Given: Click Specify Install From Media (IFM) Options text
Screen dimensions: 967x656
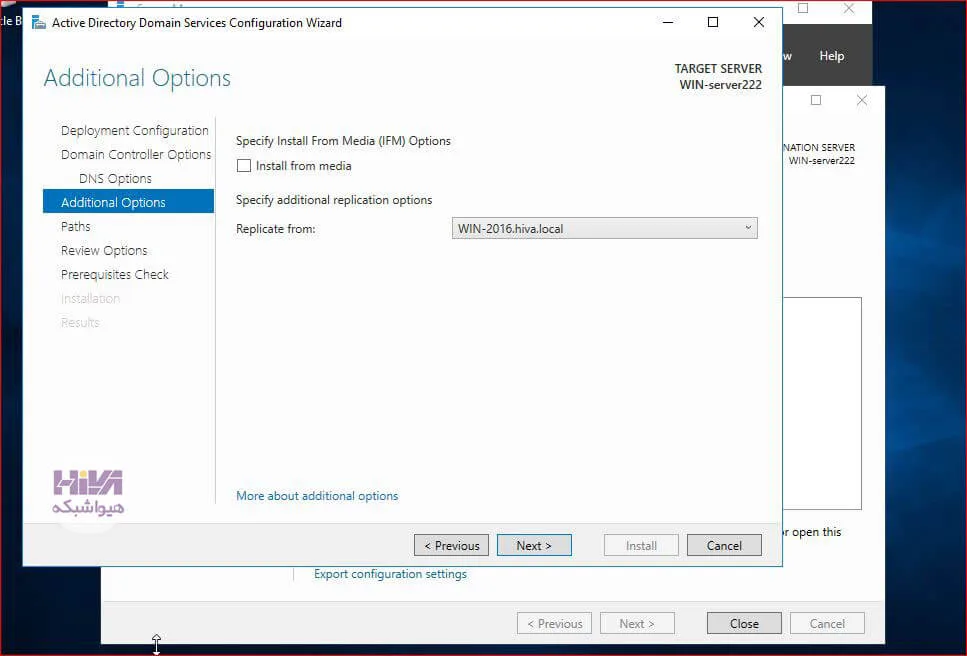Looking at the screenshot, I should coord(343,141).
